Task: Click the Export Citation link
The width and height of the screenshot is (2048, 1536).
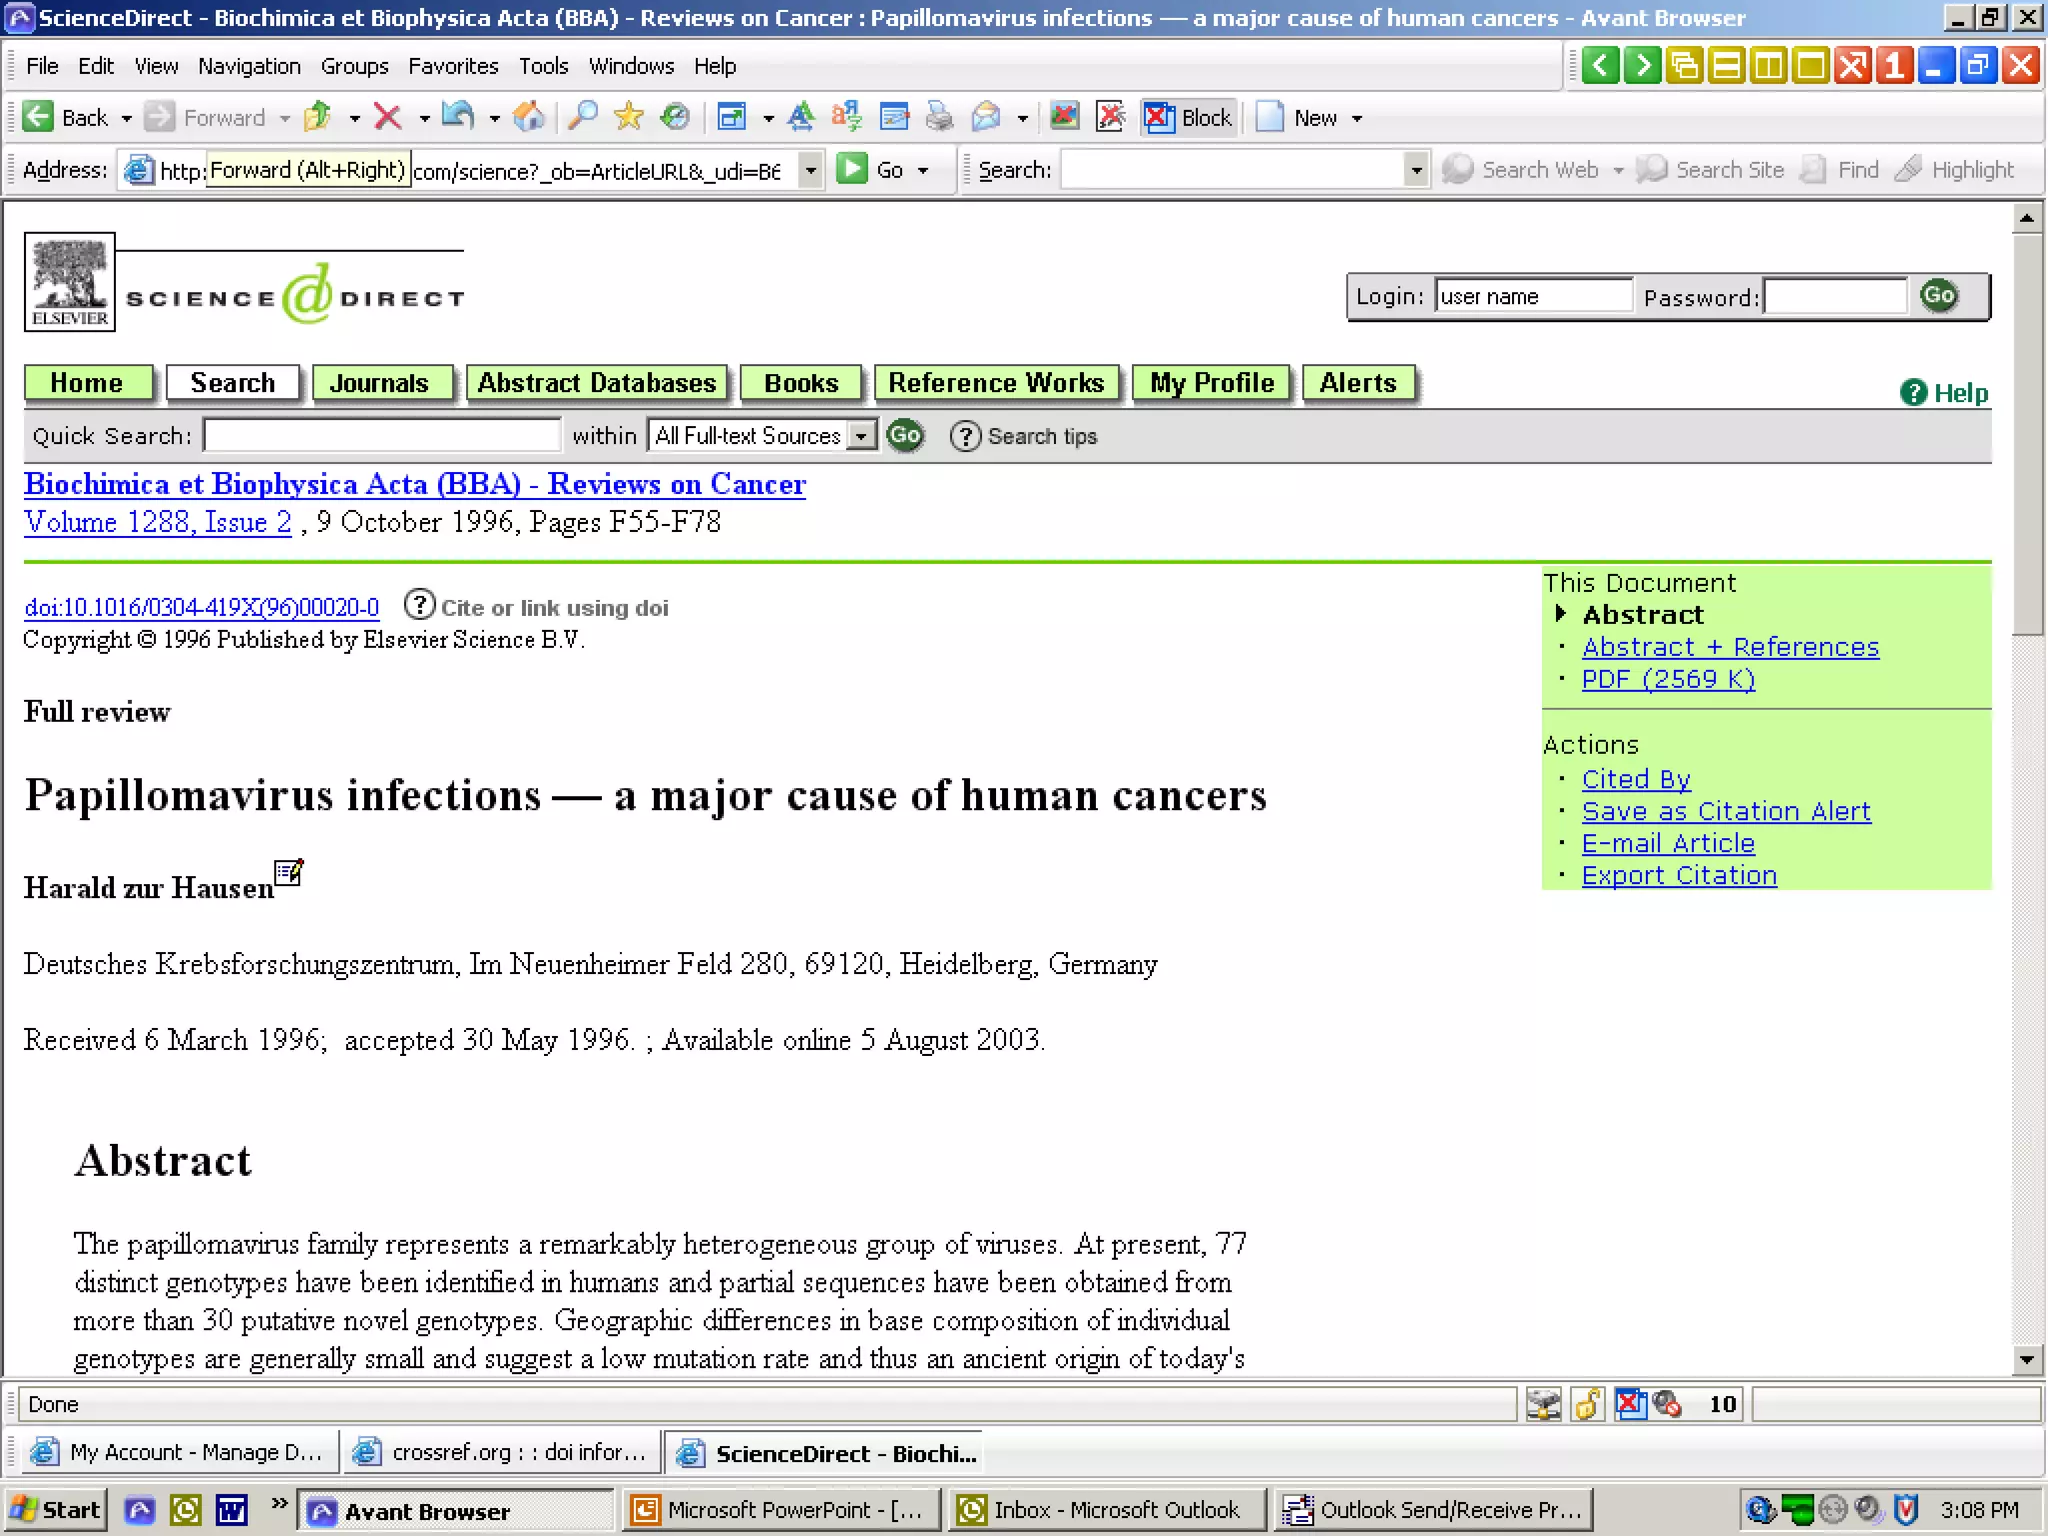Action: coord(1678,875)
